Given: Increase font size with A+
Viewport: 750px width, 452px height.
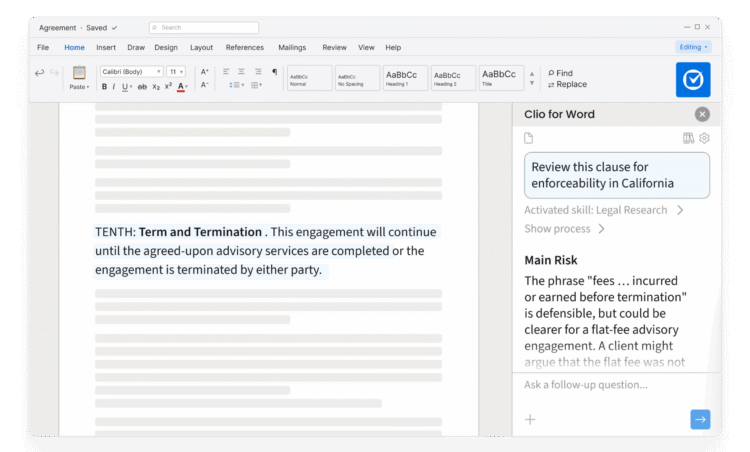Looking at the screenshot, I should coord(205,72).
